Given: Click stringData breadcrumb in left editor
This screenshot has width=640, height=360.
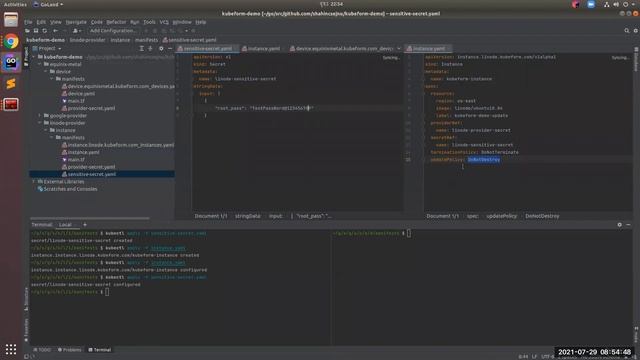Looking at the screenshot, I should (x=247, y=216).
